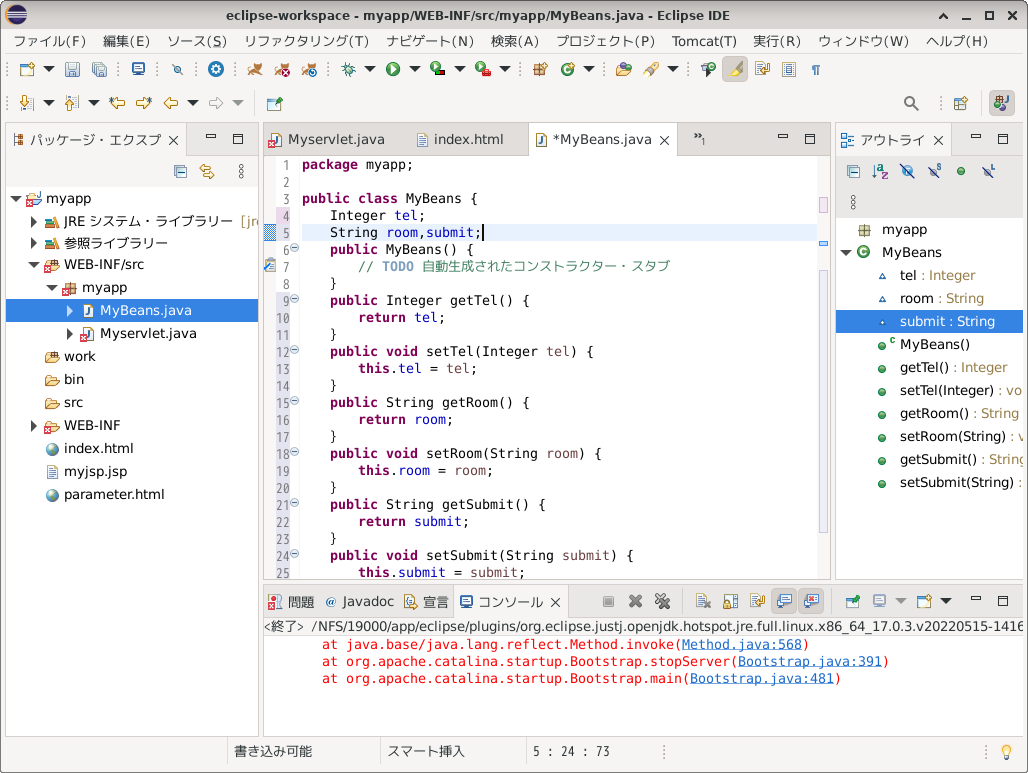The width and height of the screenshot is (1028, 773).
Task: Select myjsp.jsp in Package Explorer
Action: point(96,471)
